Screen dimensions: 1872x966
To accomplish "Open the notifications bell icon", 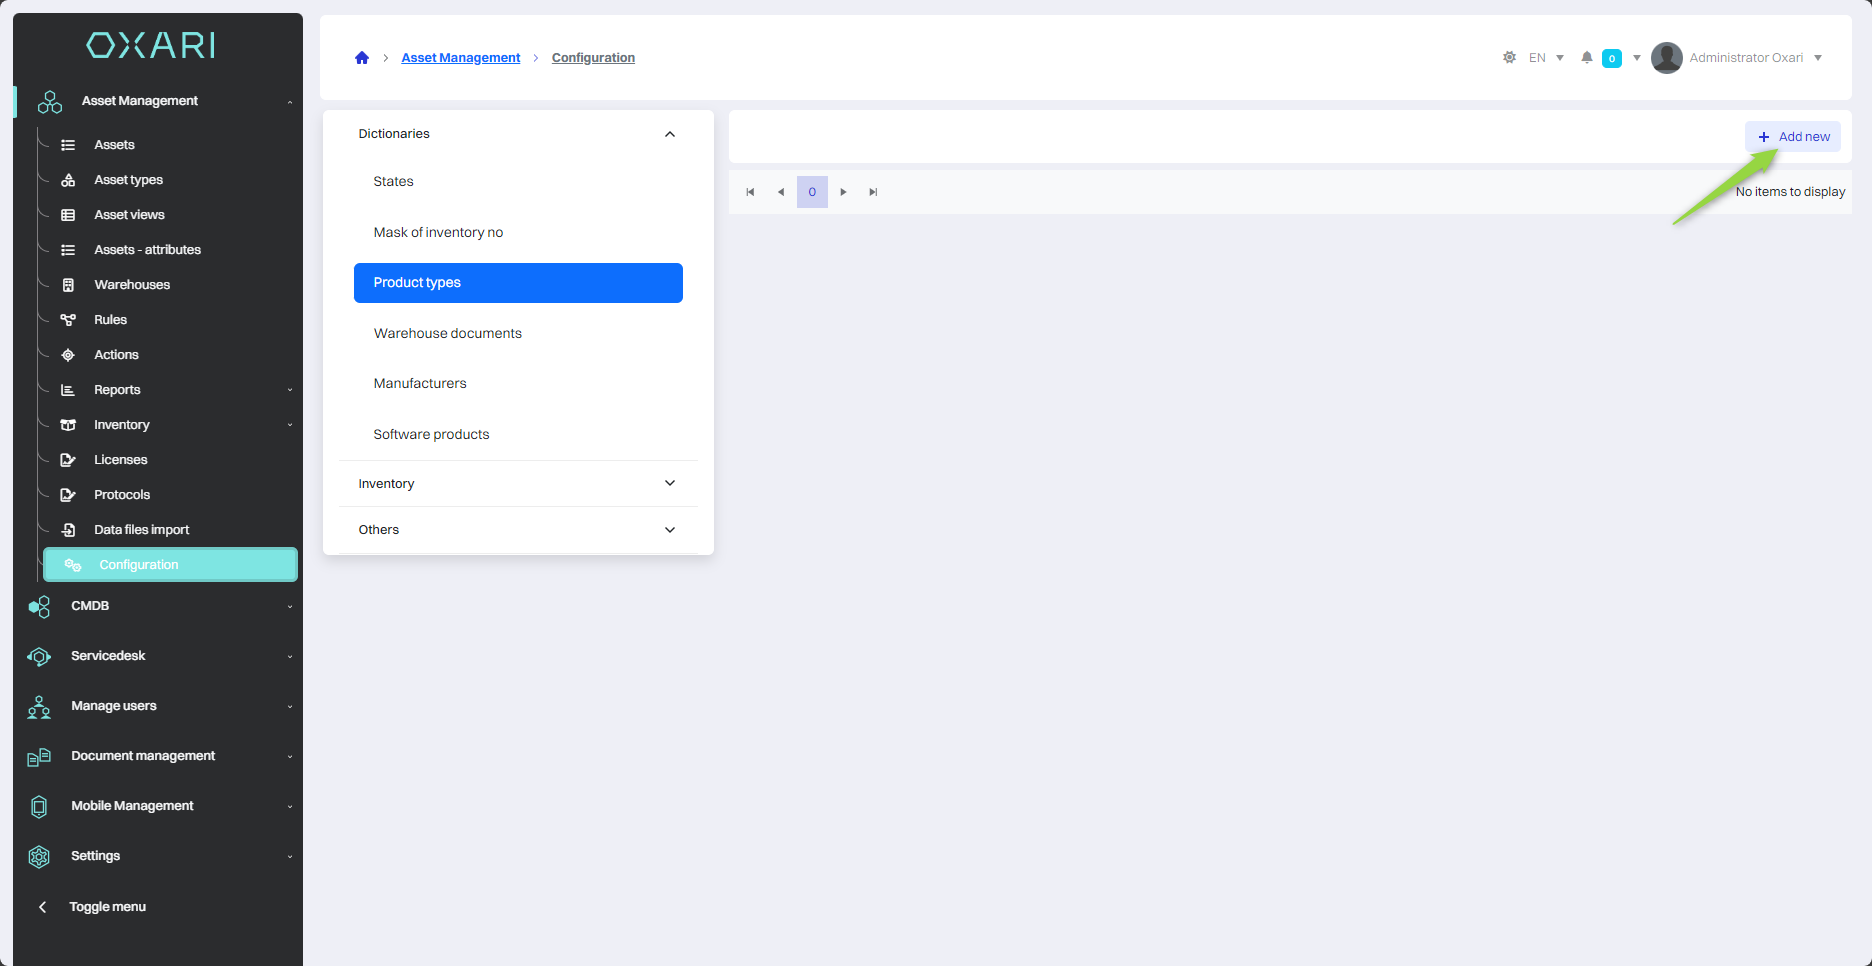I will (x=1586, y=58).
